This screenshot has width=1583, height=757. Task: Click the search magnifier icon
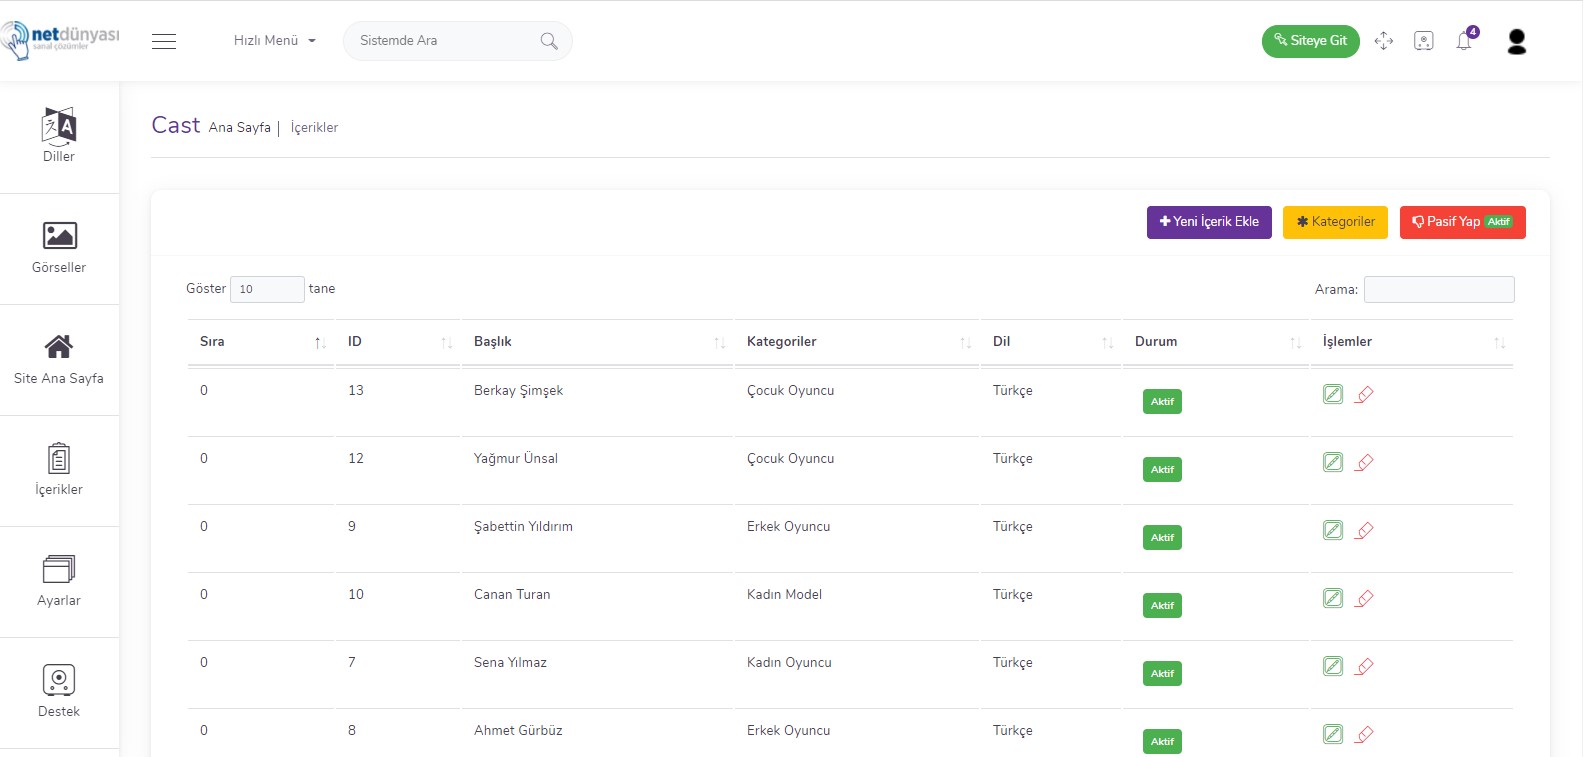[549, 41]
